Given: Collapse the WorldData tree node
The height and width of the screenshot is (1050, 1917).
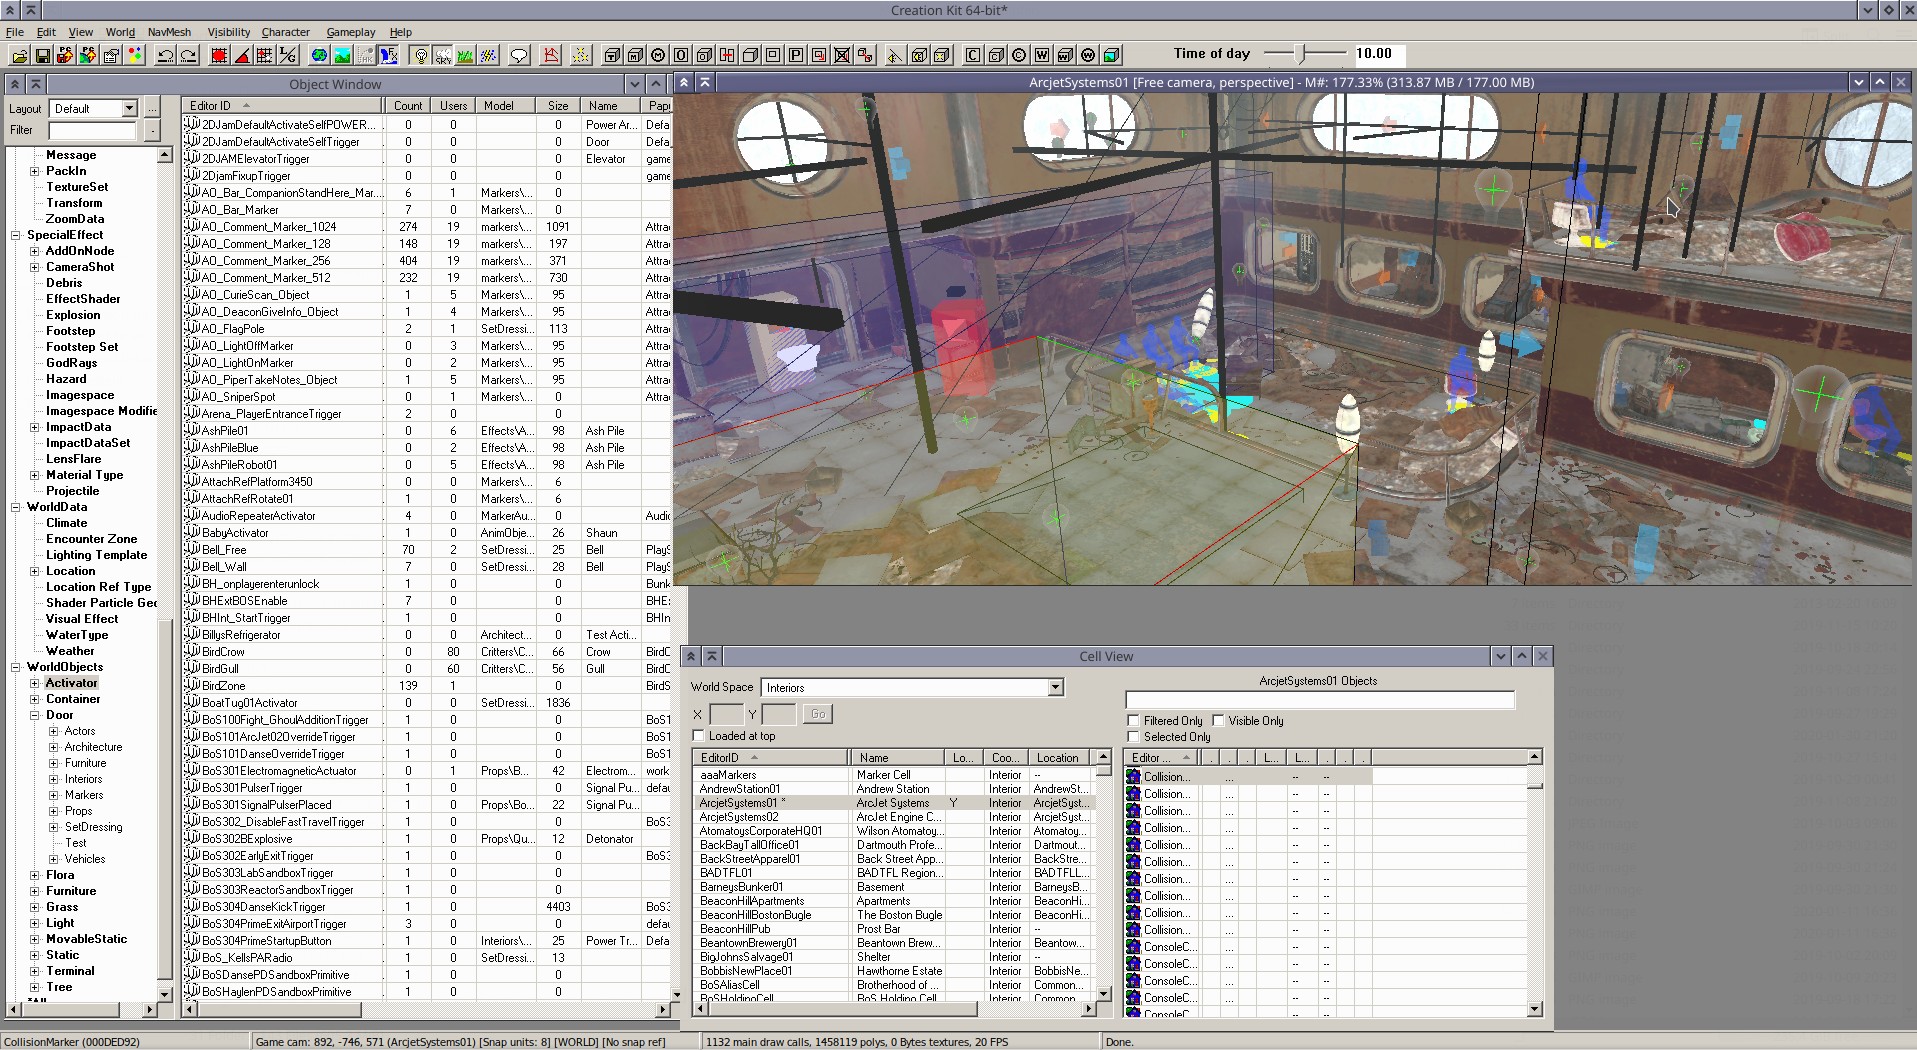Looking at the screenshot, I should click(15, 507).
